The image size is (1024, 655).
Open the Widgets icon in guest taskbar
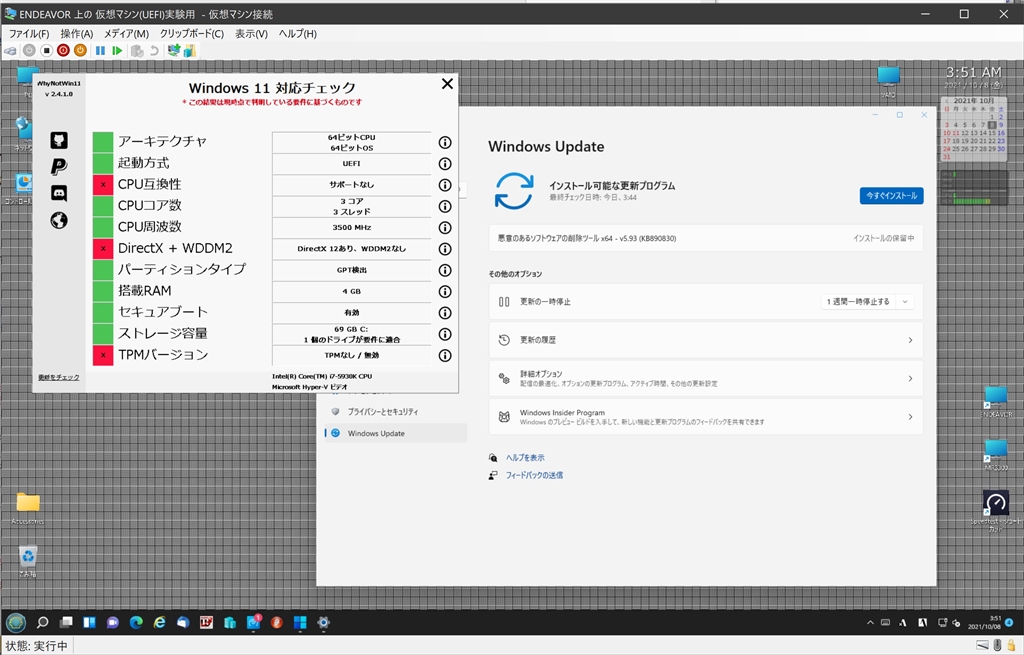89,622
